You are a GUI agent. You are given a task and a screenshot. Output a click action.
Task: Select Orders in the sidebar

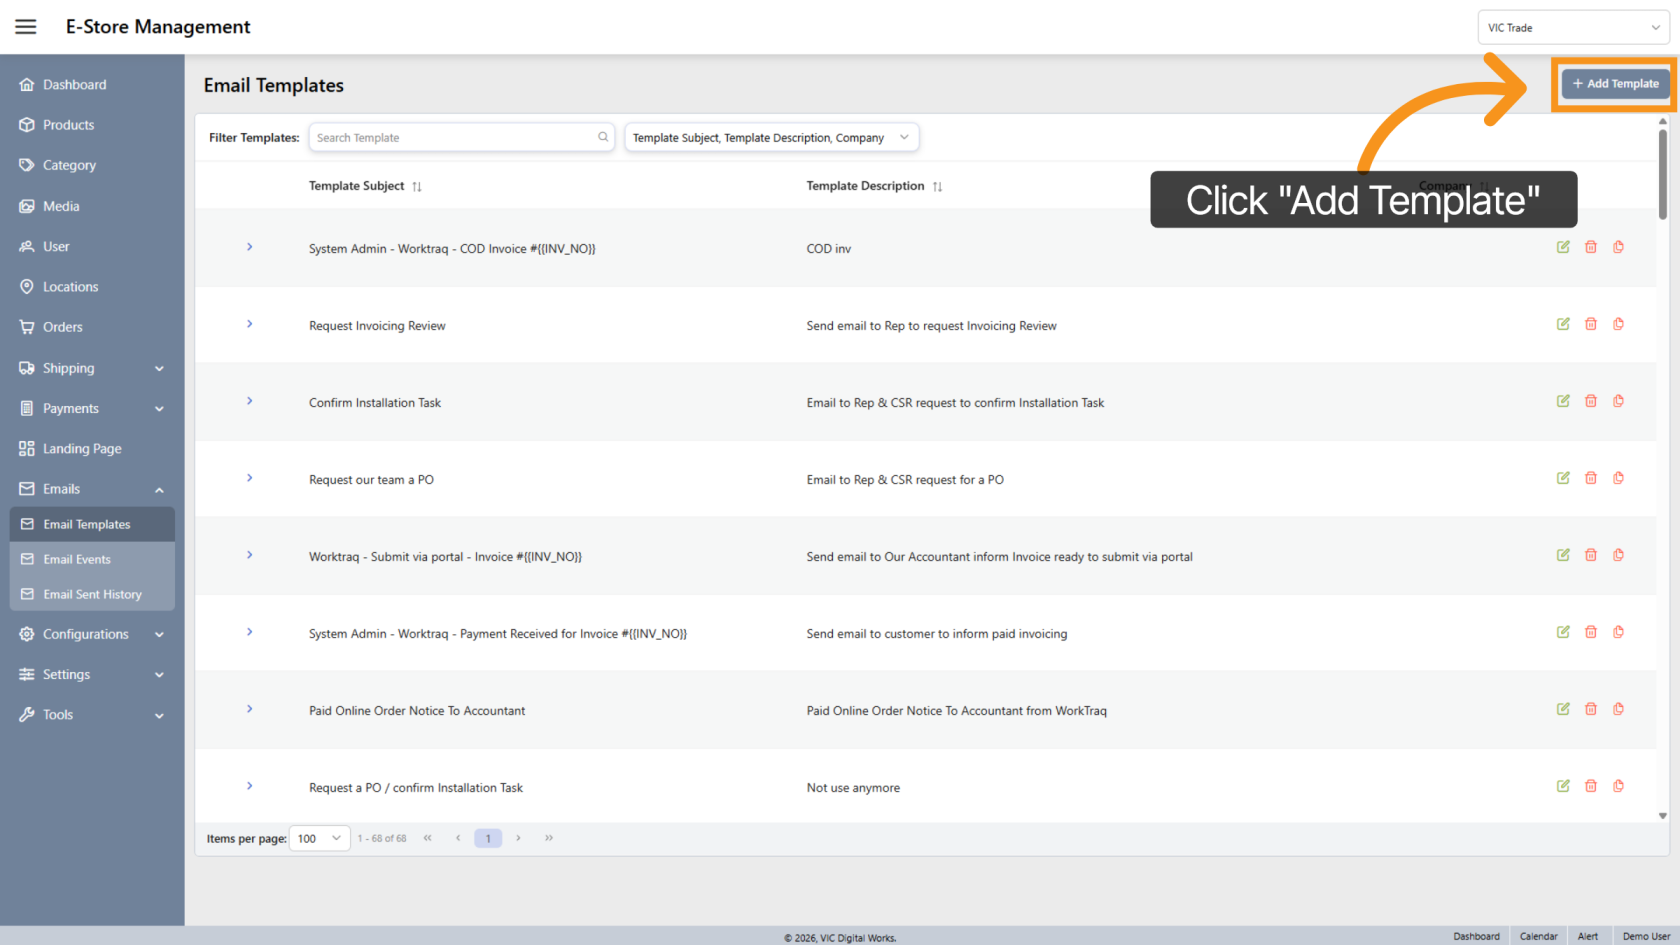click(63, 326)
